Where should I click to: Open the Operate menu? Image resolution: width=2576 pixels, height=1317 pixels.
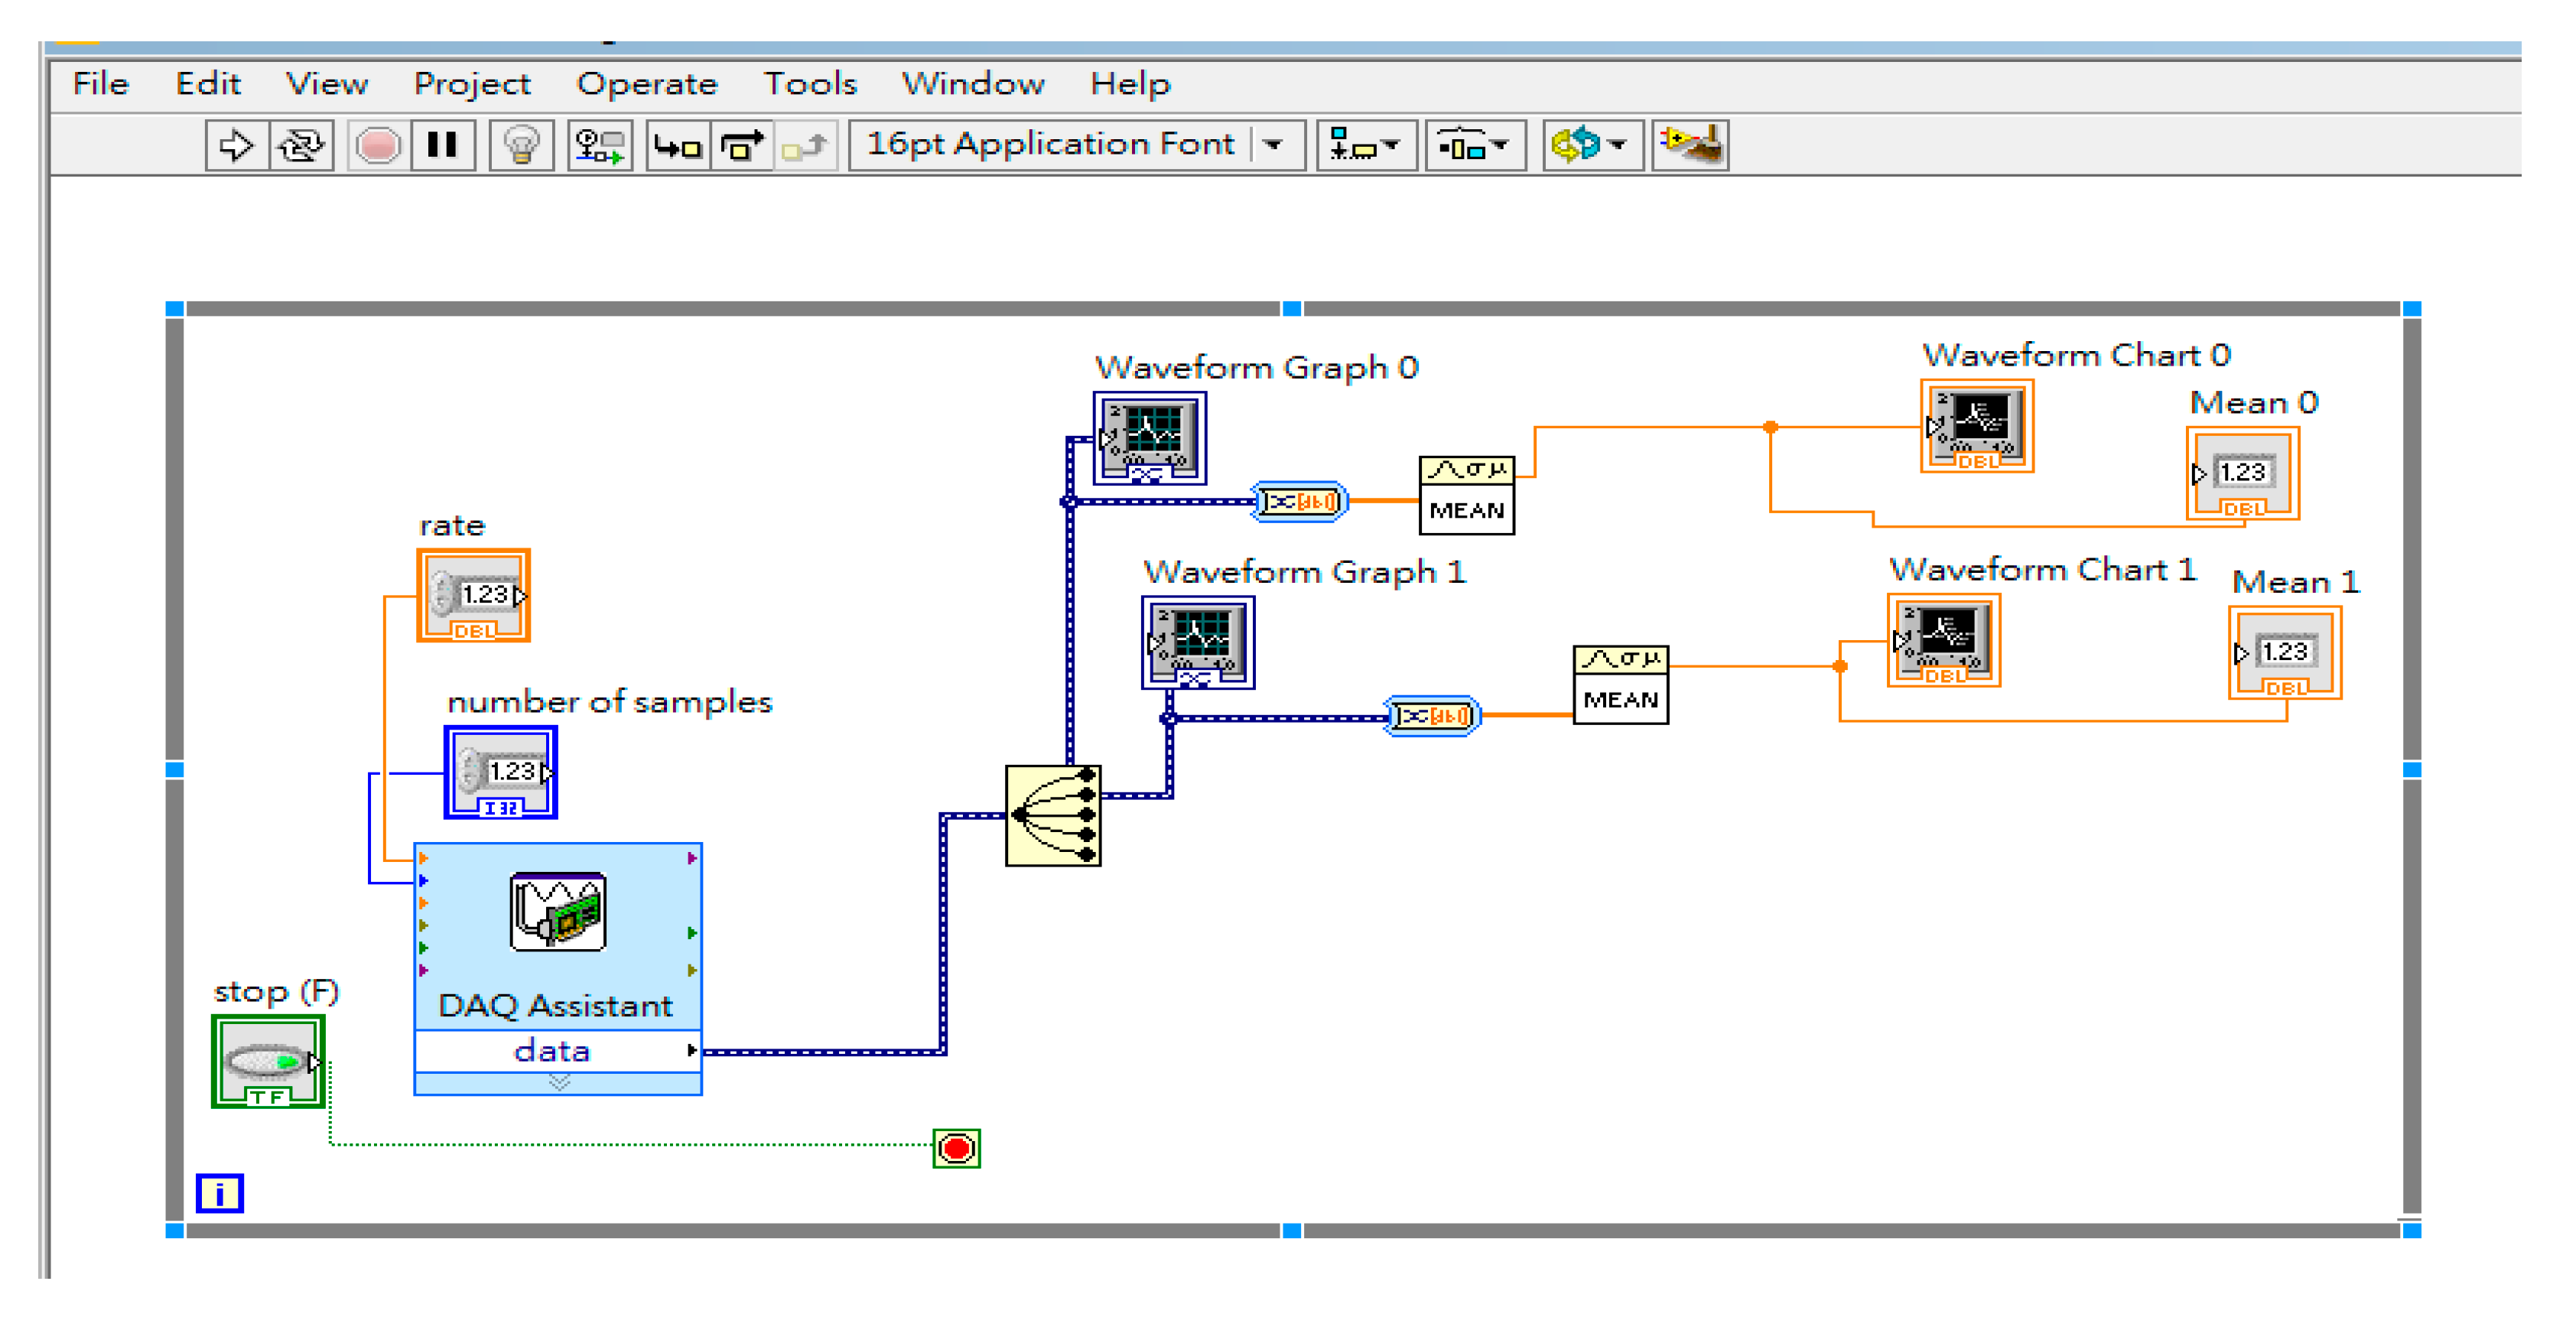click(x=647, y=84)
